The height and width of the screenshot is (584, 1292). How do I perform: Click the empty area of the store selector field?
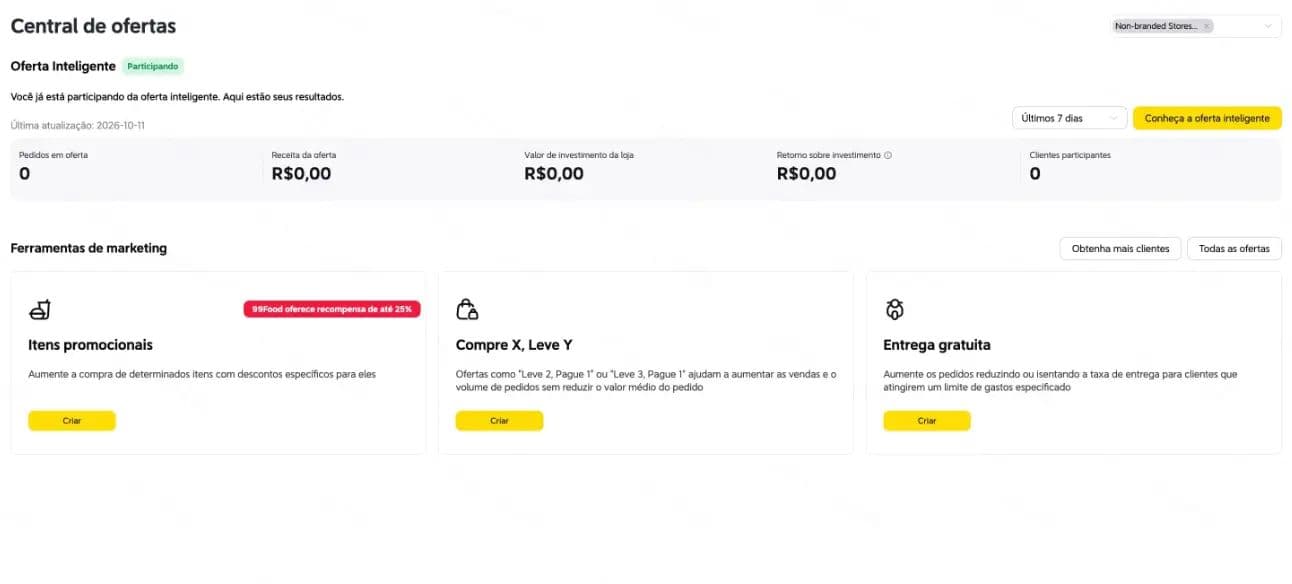pyautogui.click(x=1238, y=26)
